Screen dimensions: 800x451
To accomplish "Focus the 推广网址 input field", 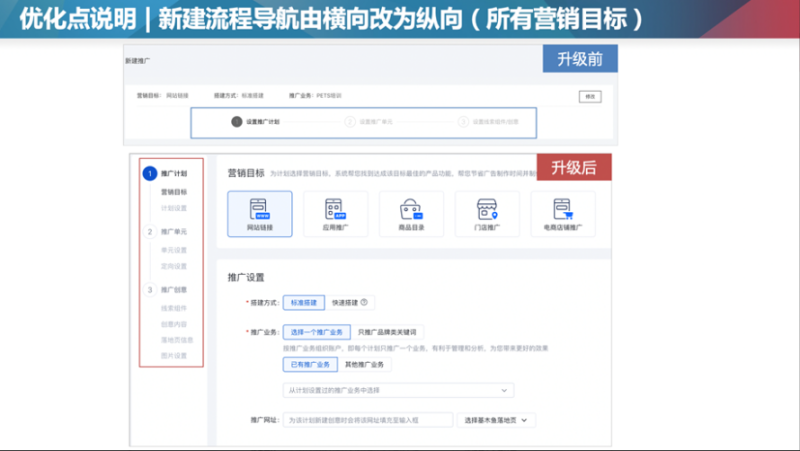I will 368,420.
